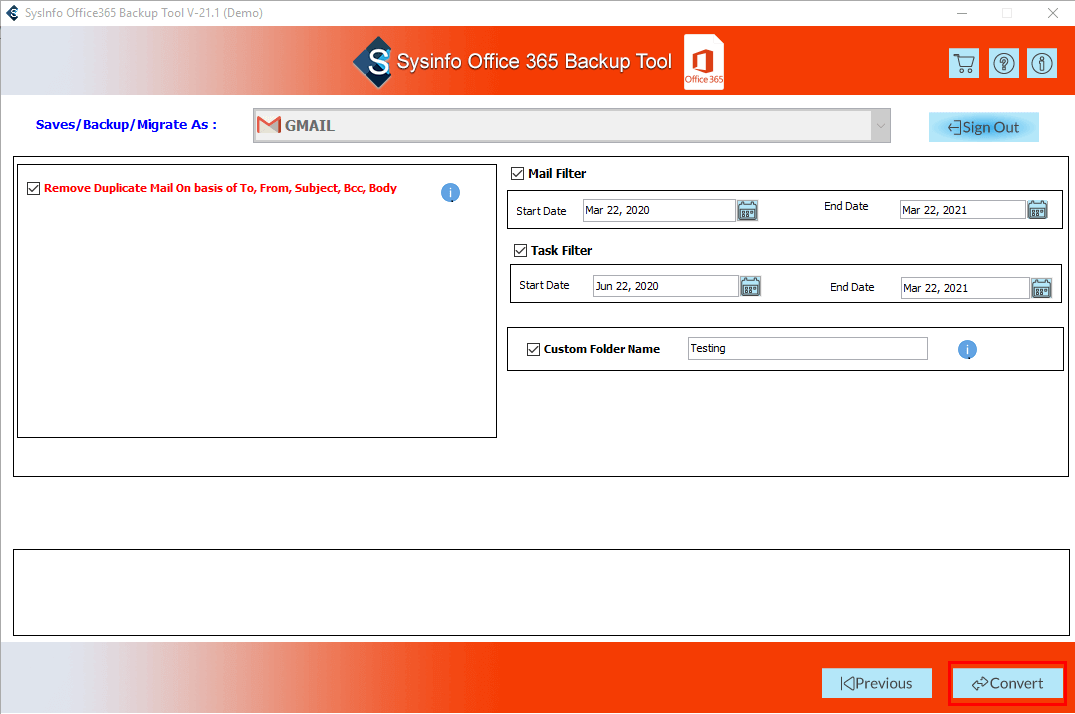Show info for Remove Duplicate Mail option
The image size is (1075, 714).
click(450, 192)
